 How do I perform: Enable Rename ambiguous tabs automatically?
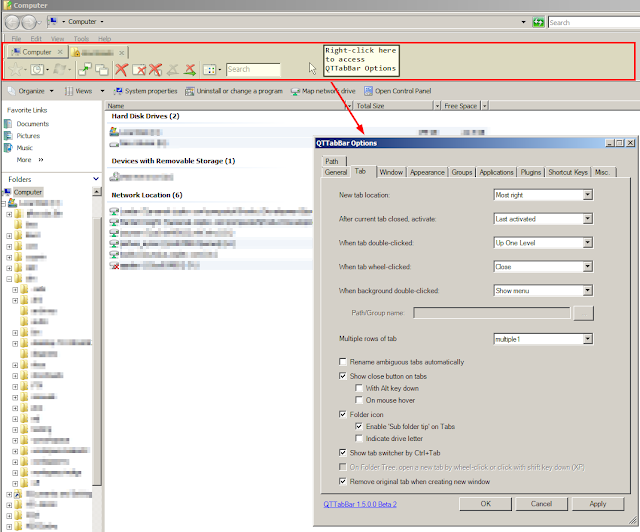click(x=343, y=362)
